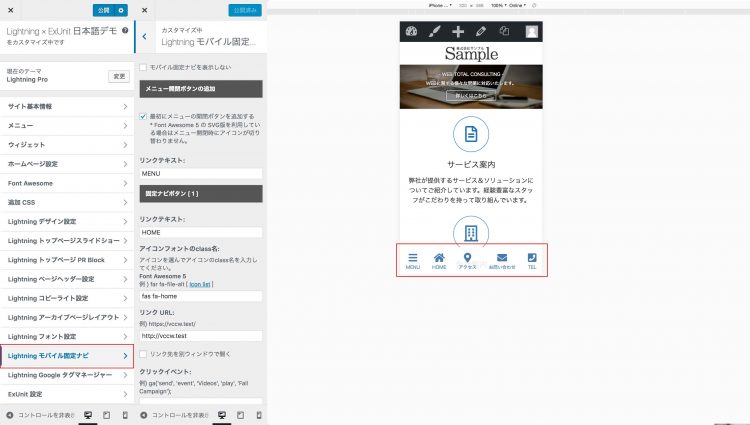Open the 追加 CSS menu item

(x=66, y=202)
